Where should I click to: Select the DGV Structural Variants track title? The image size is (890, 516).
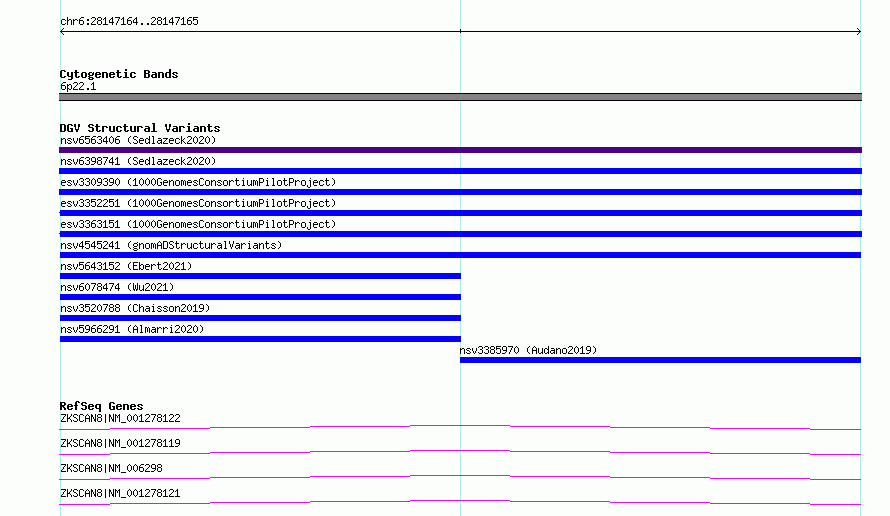pos(140,128)
